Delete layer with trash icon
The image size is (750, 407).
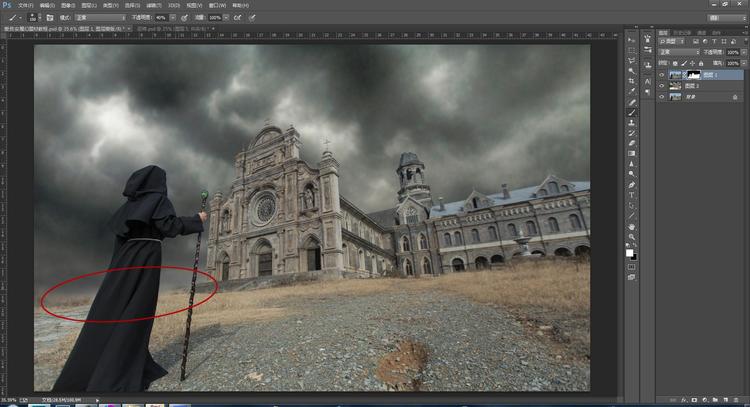736,400
